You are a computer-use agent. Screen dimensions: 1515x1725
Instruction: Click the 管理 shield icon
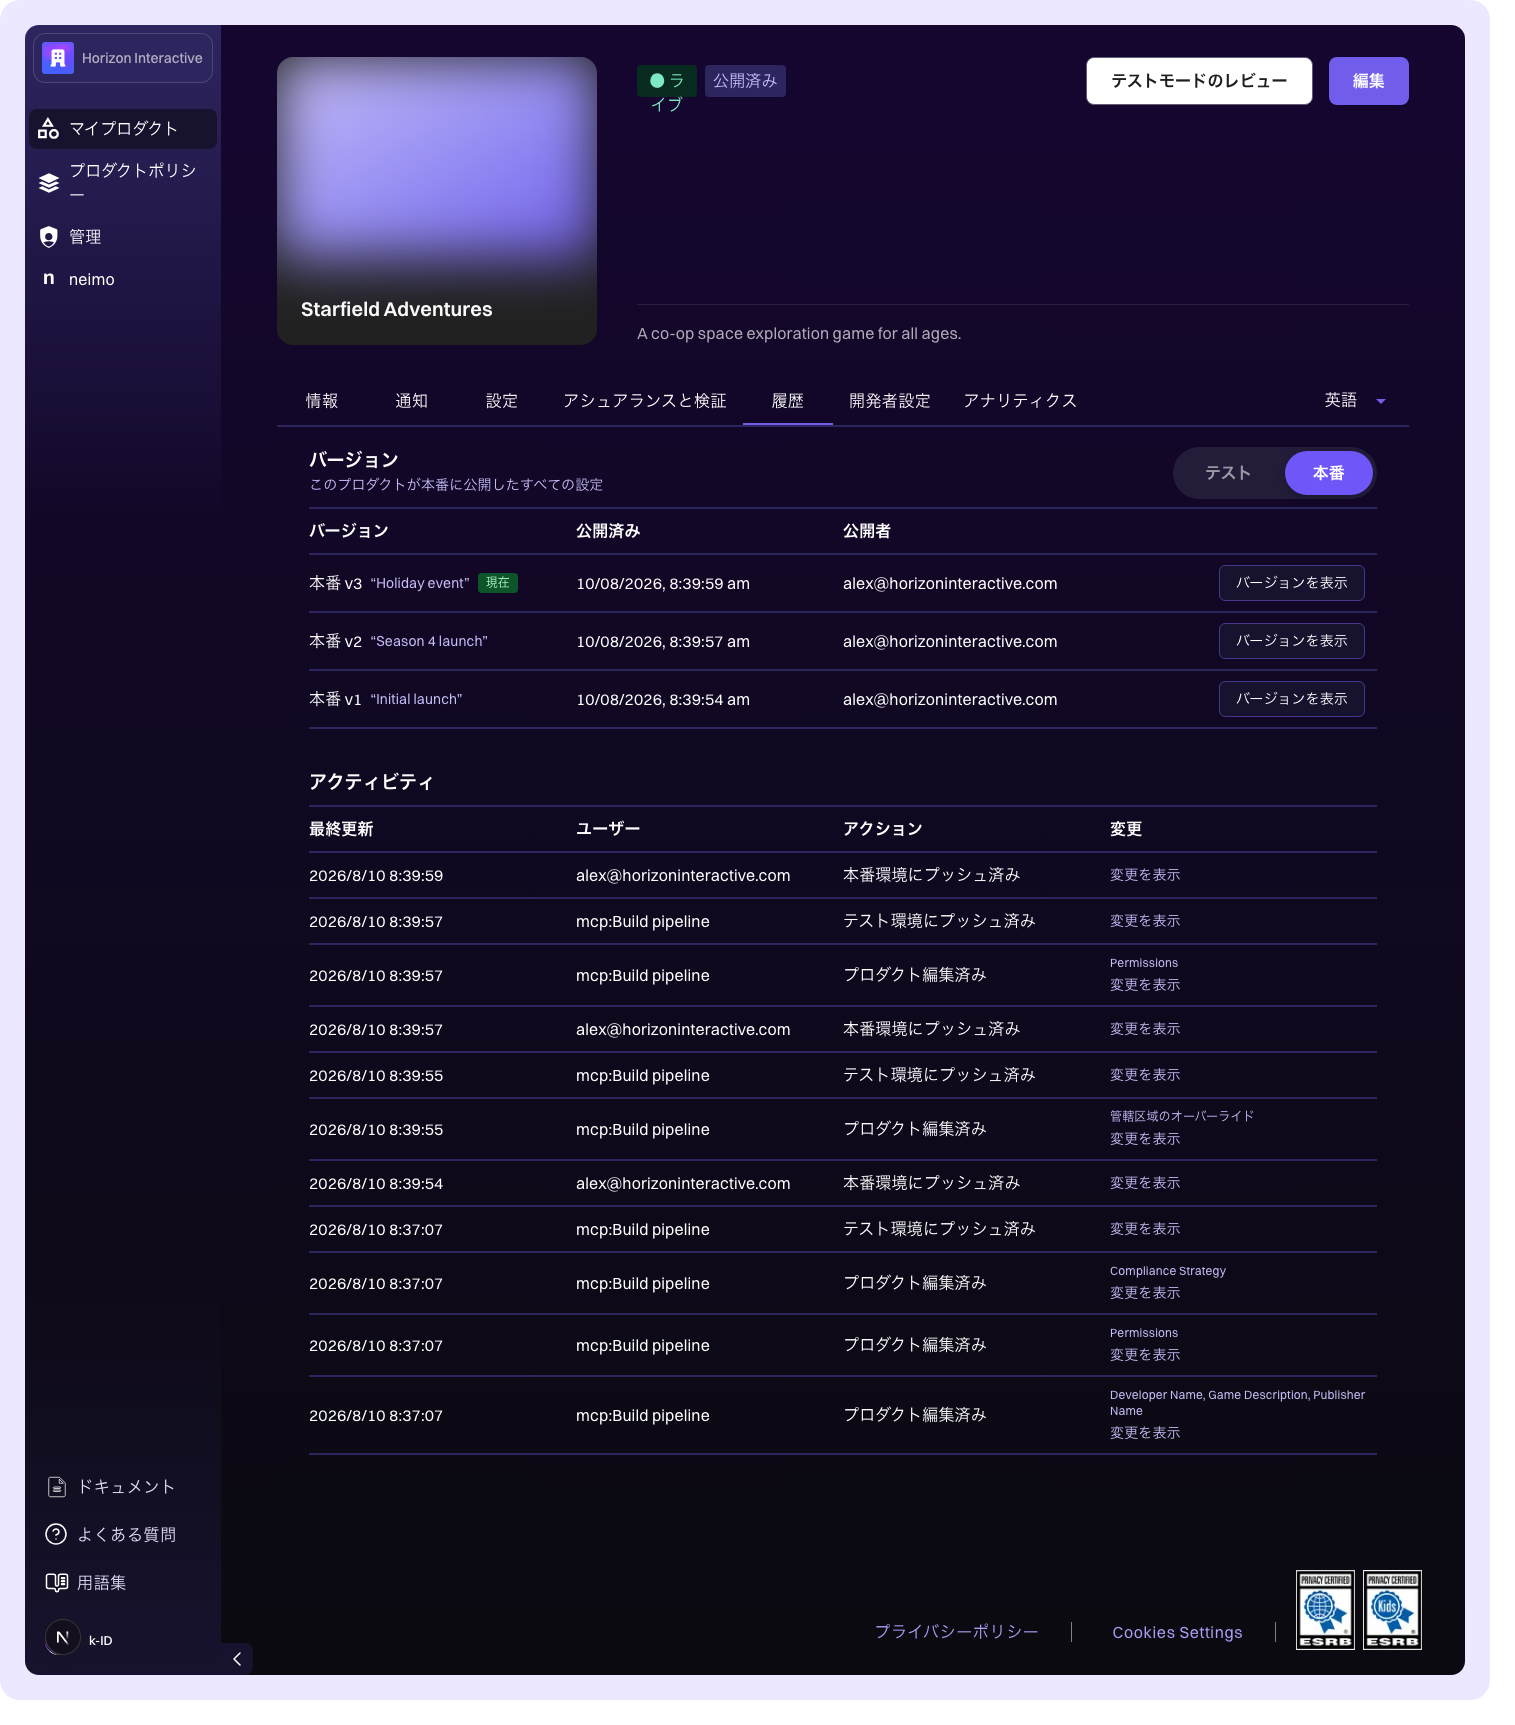pyautogui.click(x=48, y=236)
